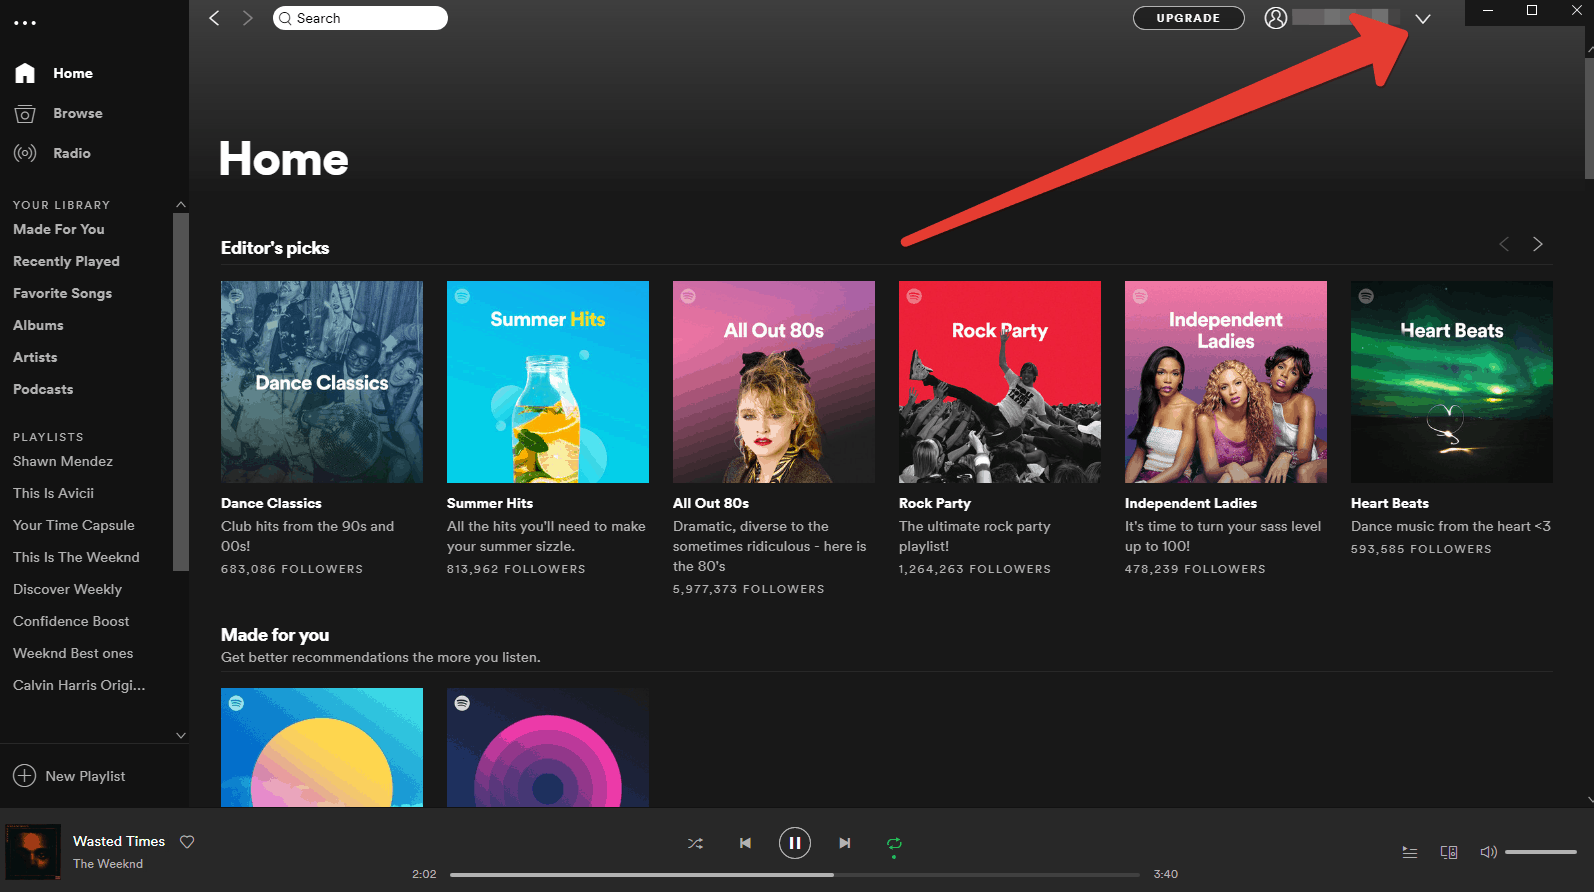Open Podcasts in library
Viewport: 1594px width, 892px height.
pyautogui.click(x=43, y=389)
